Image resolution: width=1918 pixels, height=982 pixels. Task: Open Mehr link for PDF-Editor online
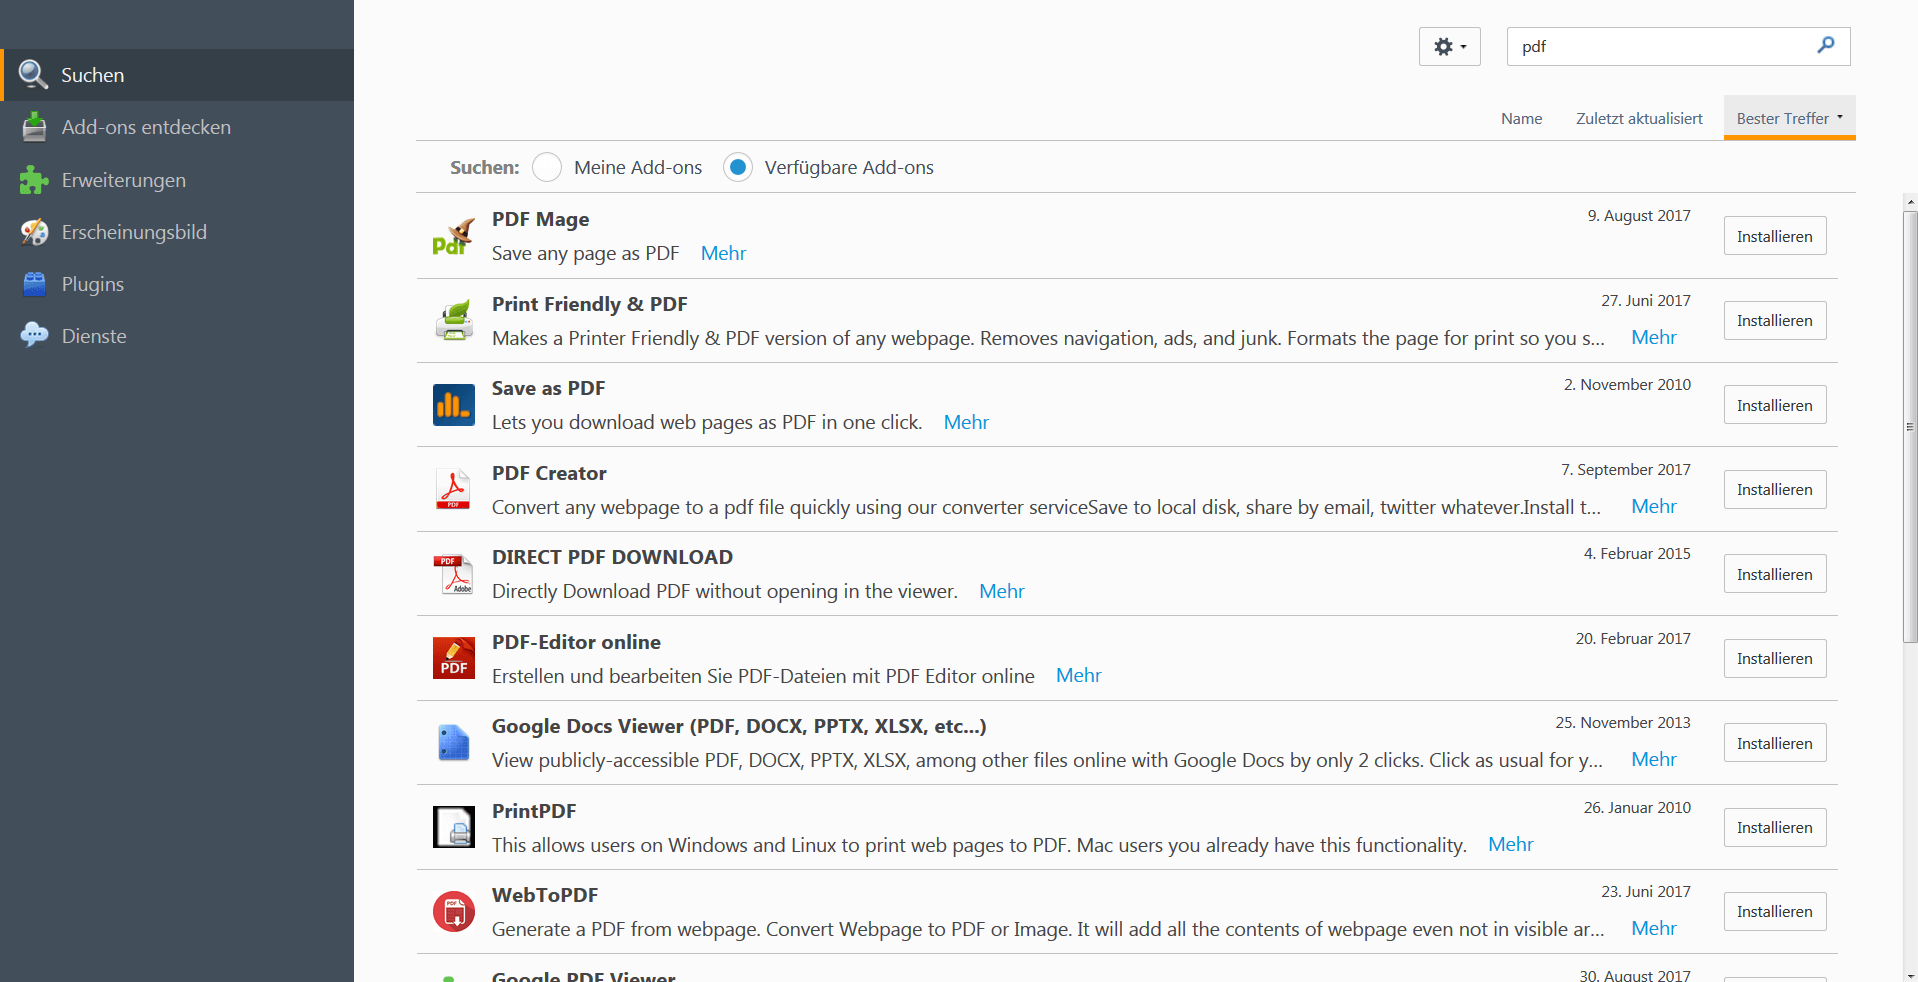(1078, 675)
